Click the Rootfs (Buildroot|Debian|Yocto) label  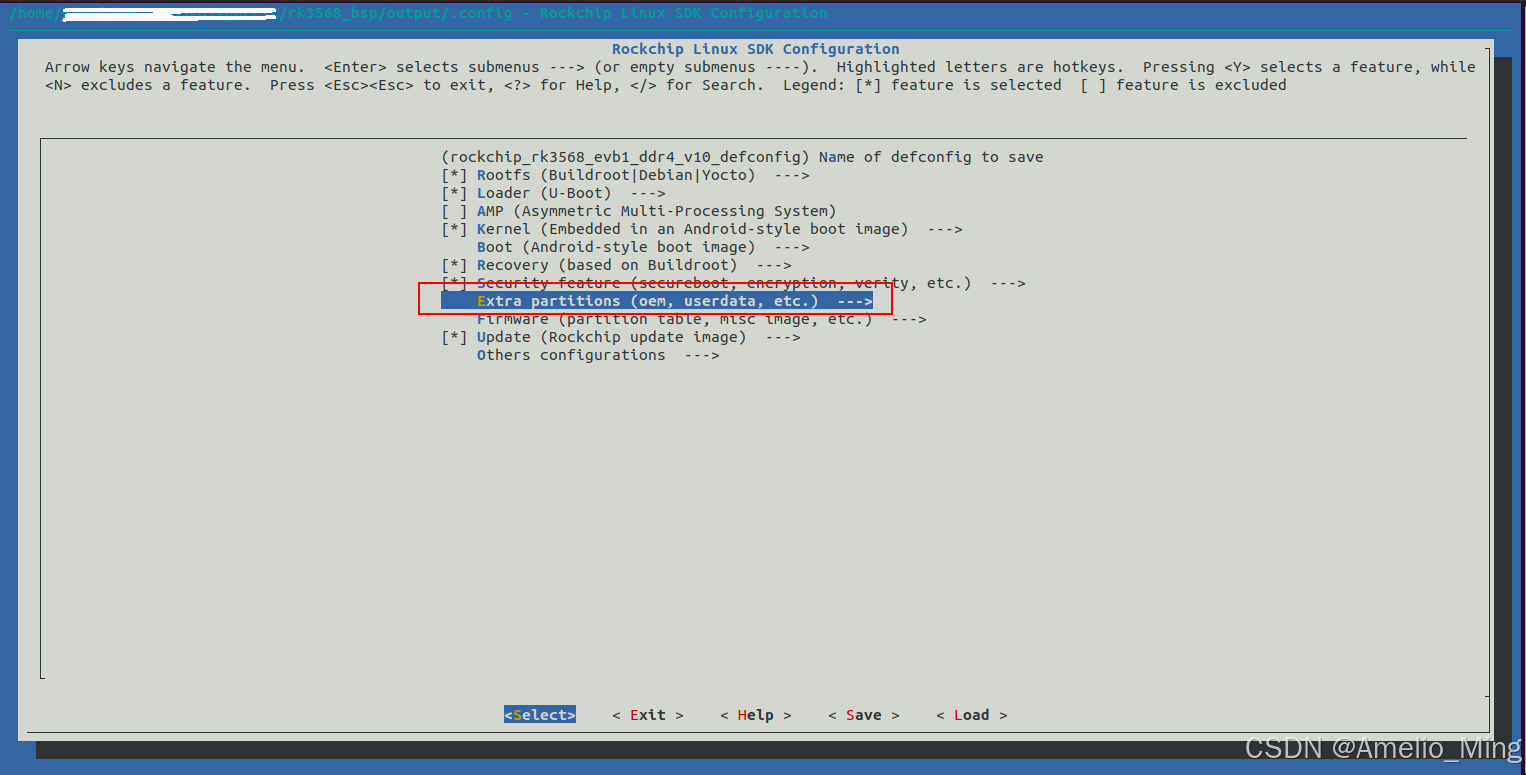point(616,175)
